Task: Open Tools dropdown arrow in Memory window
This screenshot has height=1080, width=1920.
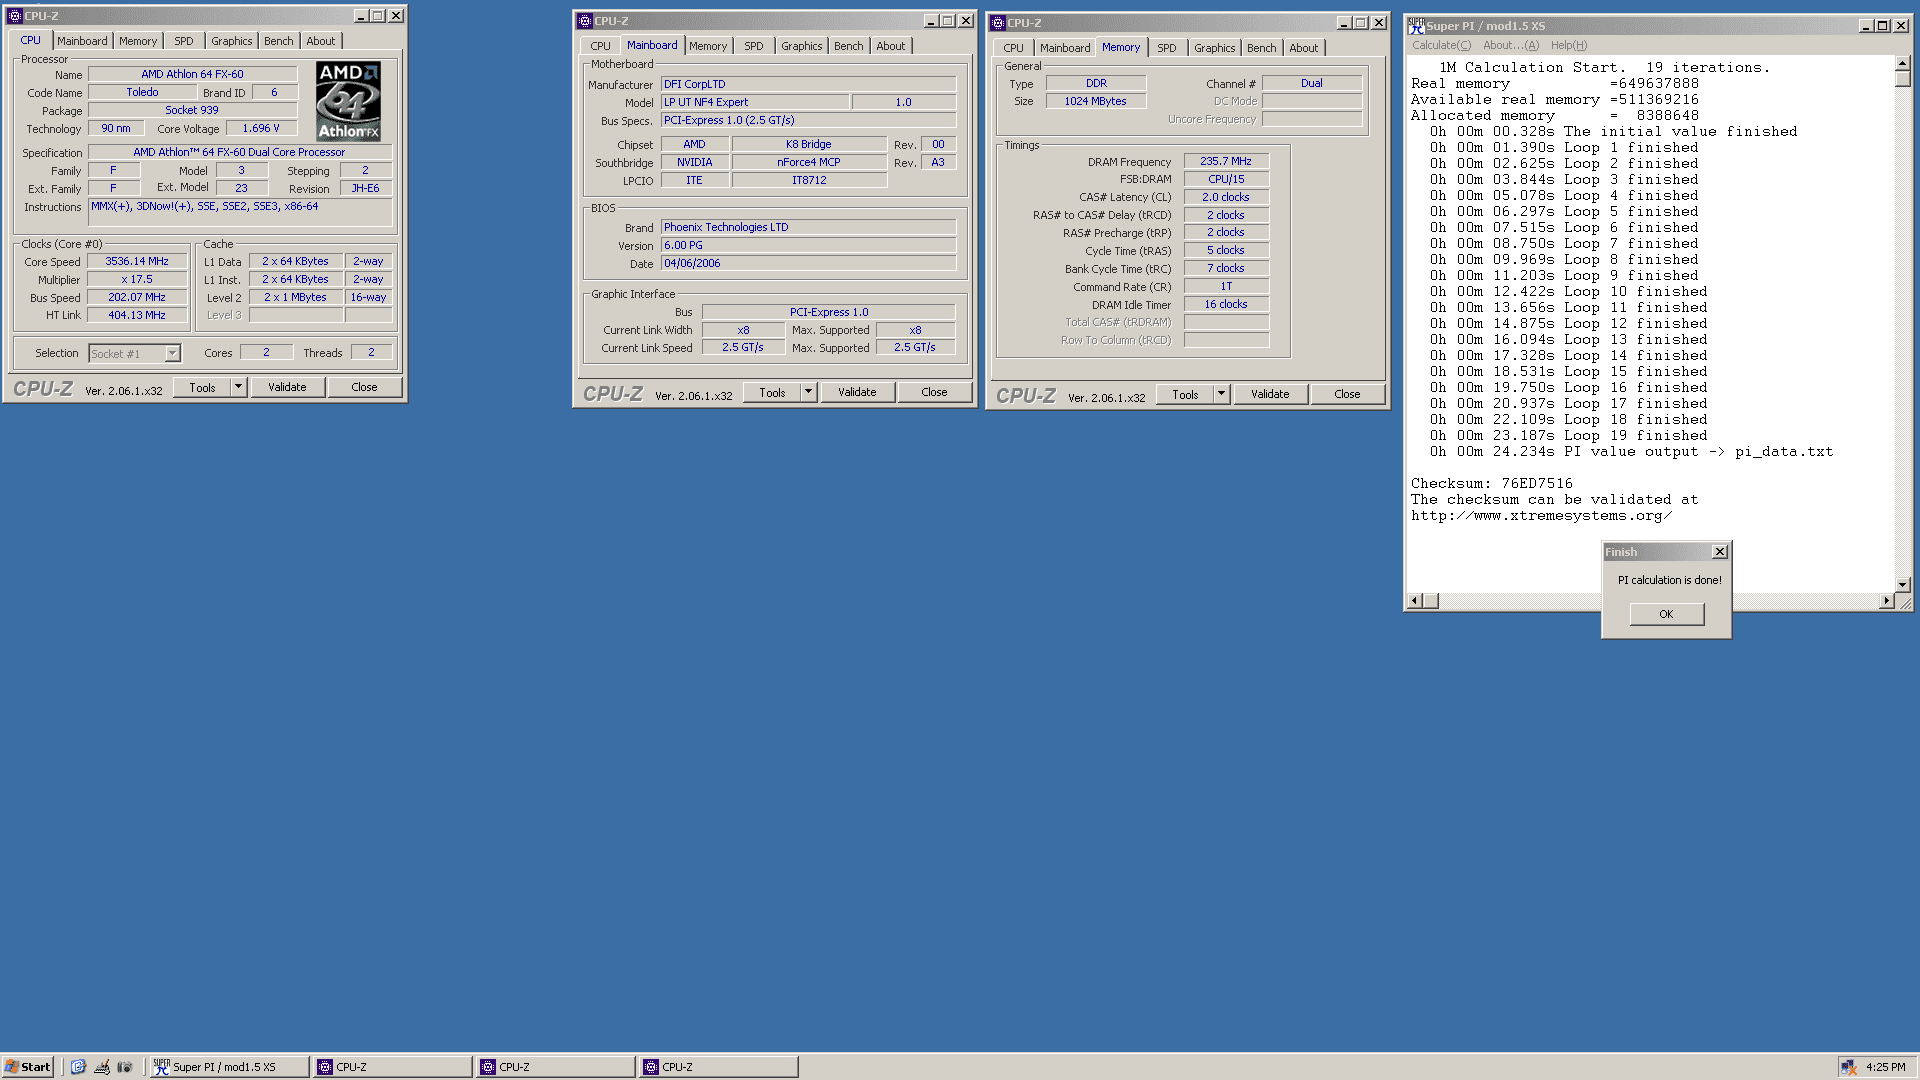Action: tap(1221, 394)
